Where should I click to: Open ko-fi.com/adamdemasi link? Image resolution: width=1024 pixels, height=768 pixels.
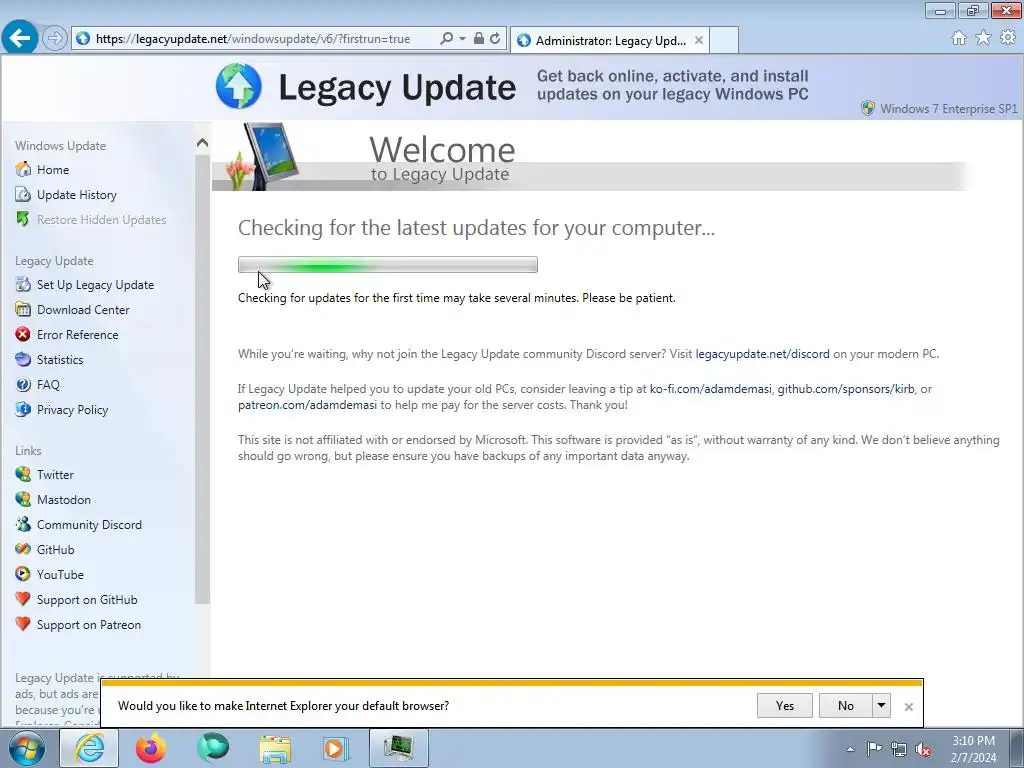[x=711, y=389]
